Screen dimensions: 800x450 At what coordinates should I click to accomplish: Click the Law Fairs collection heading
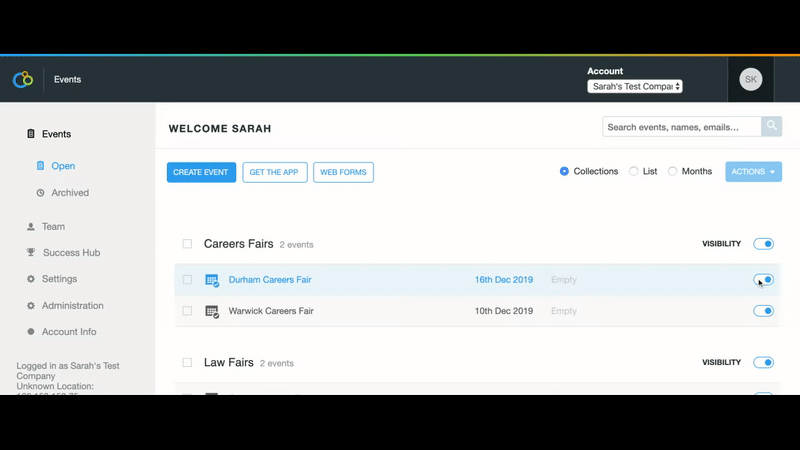coord(229,362)
